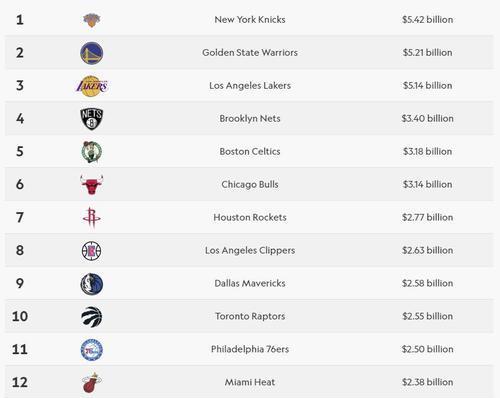Click the New York Knicks logo
The width and height of the screenshot is (500, 398).
[x=91, y=20]
